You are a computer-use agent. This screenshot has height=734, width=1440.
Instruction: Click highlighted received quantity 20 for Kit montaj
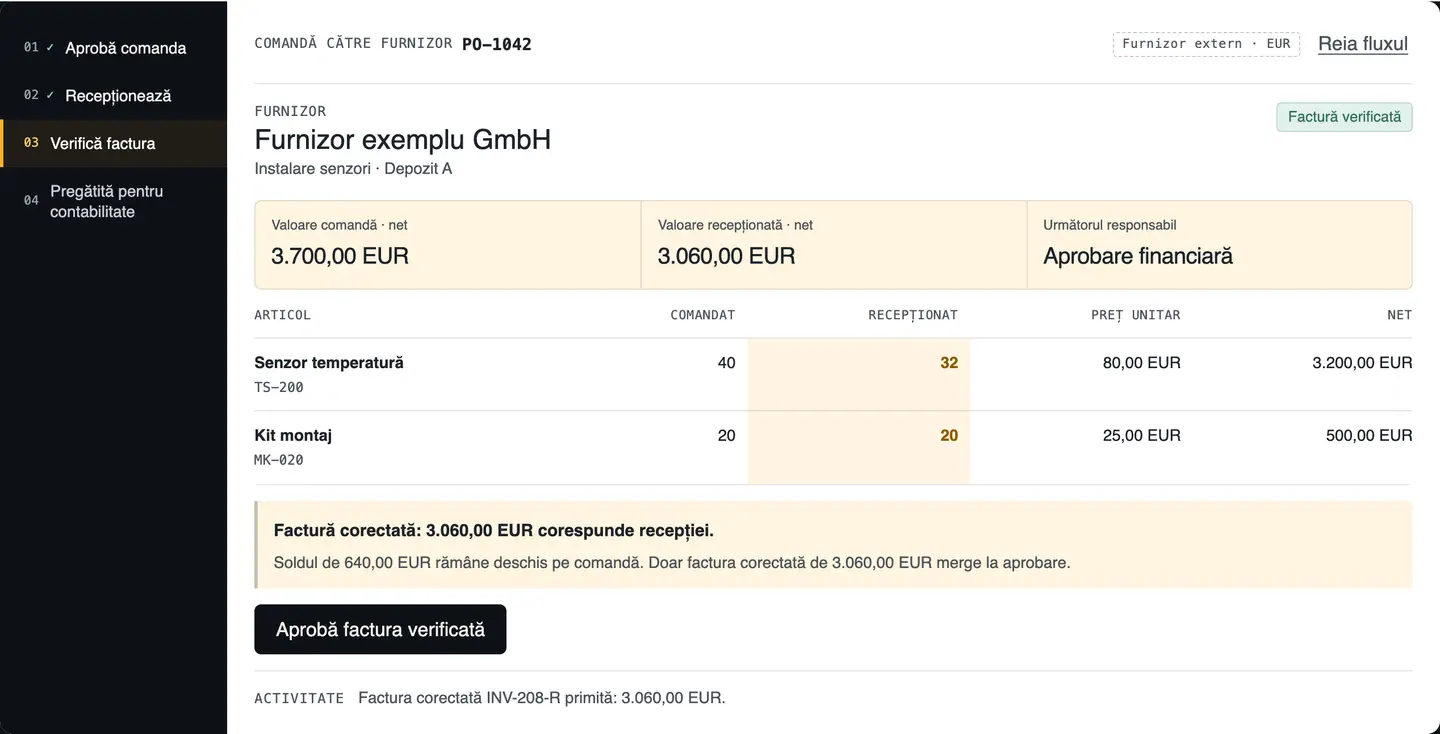point(949,436)
